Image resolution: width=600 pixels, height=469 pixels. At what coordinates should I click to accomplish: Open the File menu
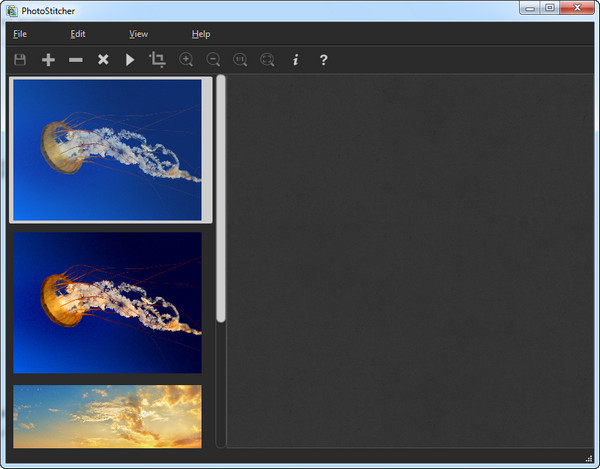tap(20, 34)
